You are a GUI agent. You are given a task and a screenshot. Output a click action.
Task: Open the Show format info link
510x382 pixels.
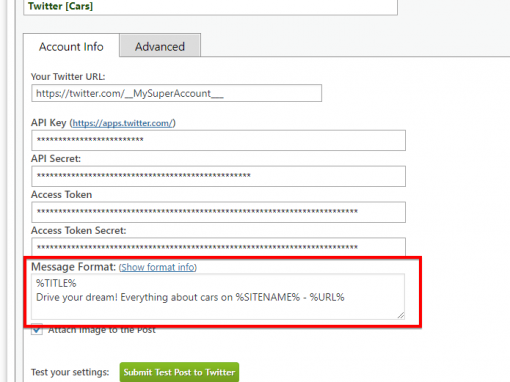click(158, 267)
